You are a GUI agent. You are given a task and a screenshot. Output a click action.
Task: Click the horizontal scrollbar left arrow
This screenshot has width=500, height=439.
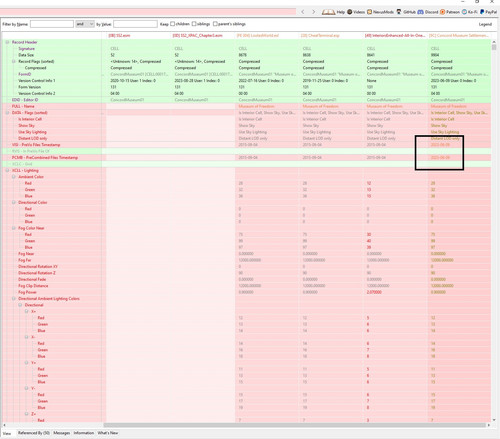pos(4,425)
